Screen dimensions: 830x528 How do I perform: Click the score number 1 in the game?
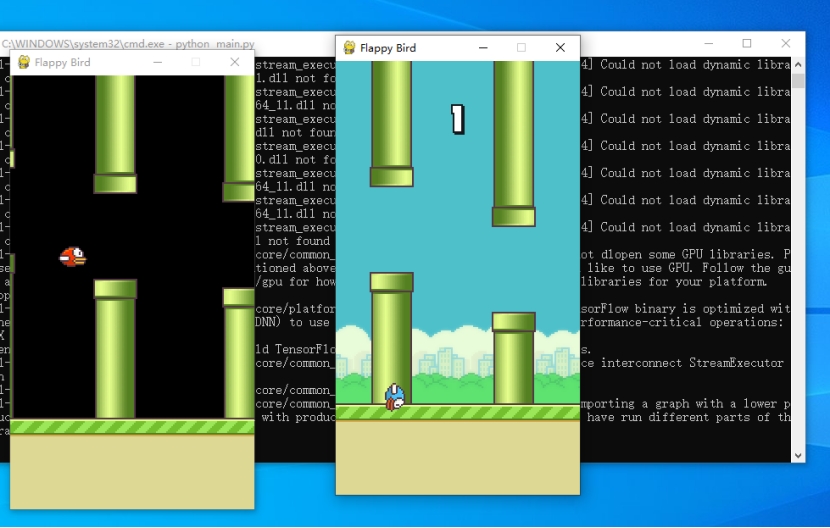pos(458,119)
